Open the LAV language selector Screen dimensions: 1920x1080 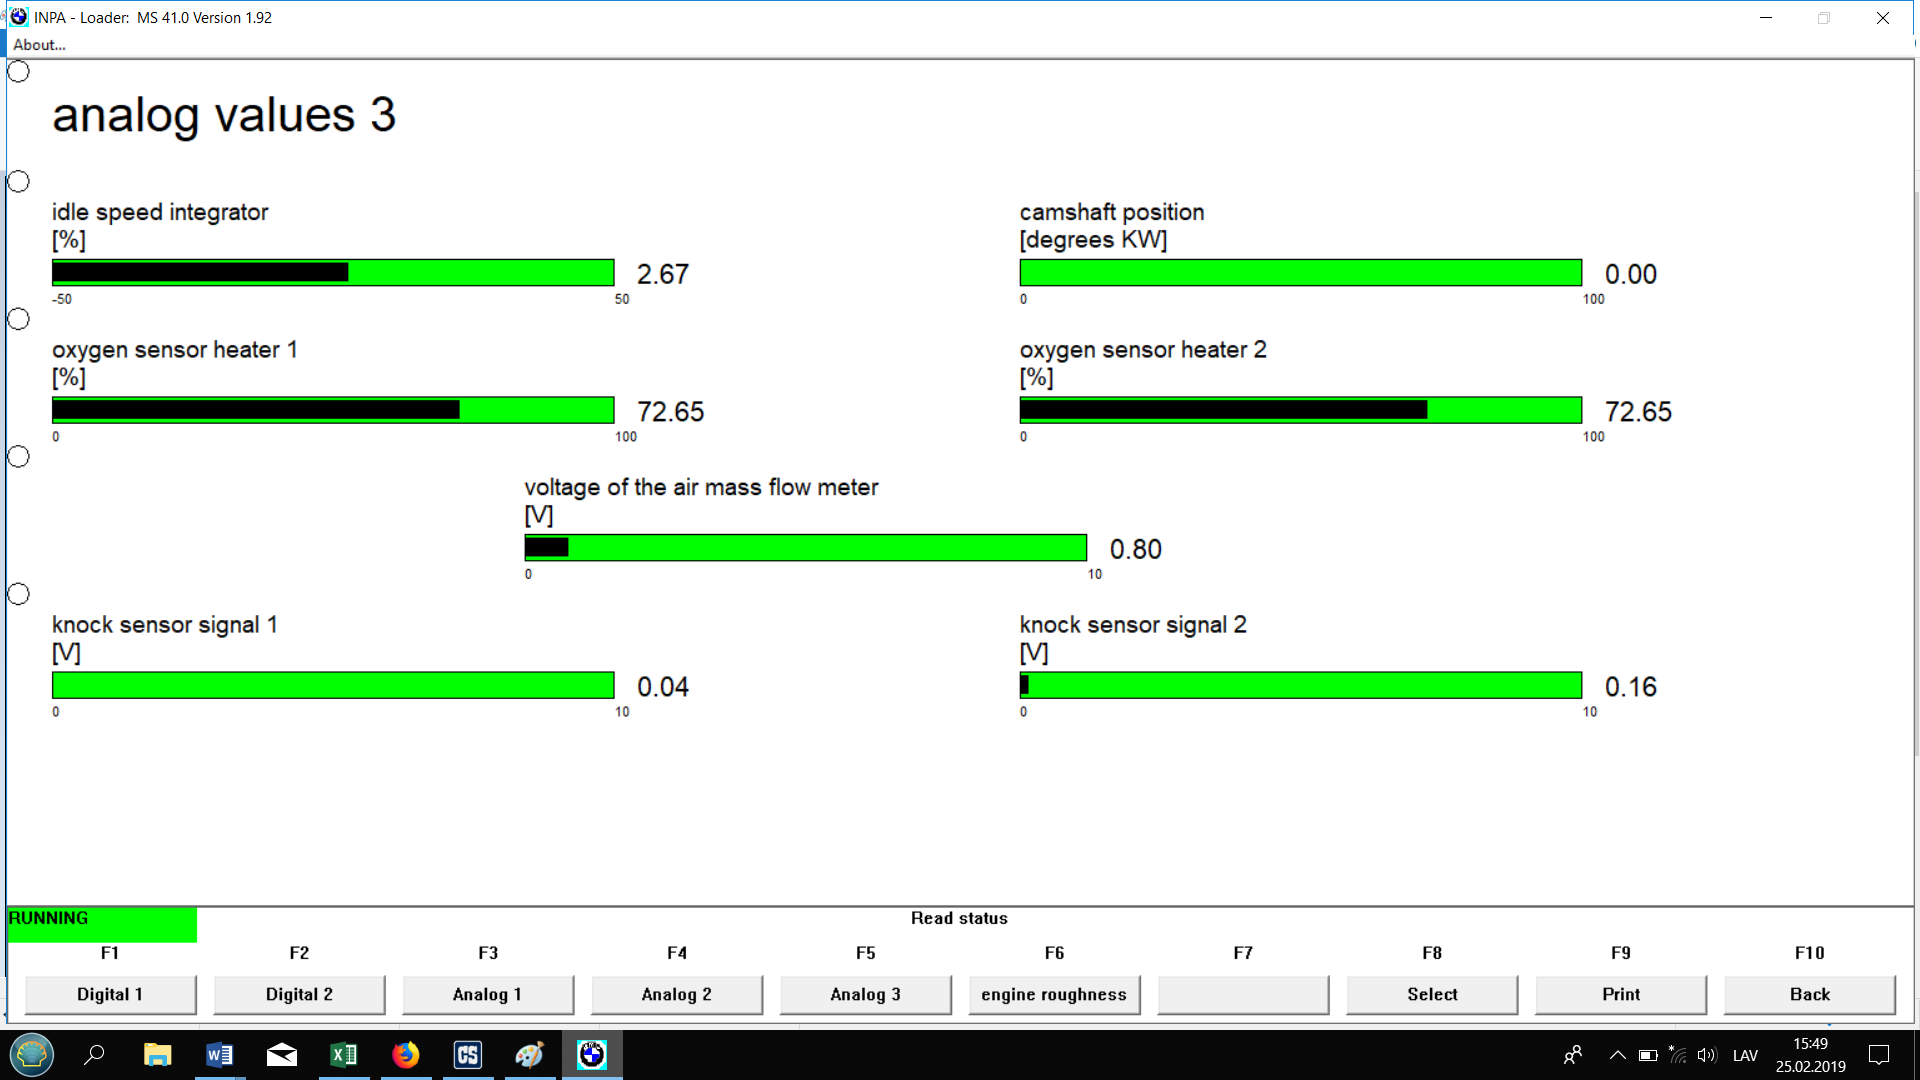click(x=1745, y=1055)
